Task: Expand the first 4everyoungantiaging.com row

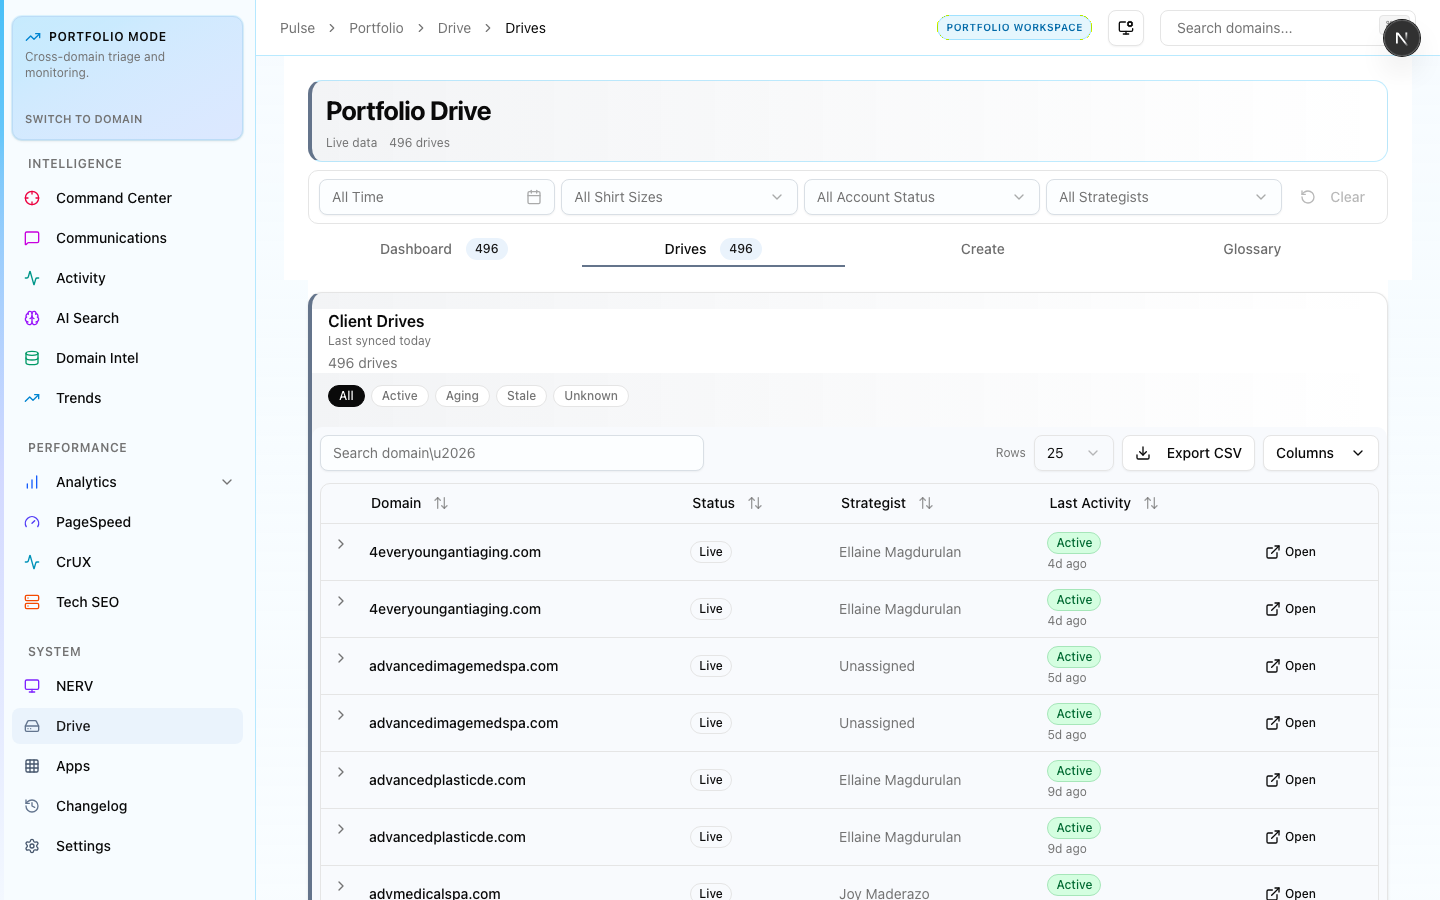Action: coord(341,545)
